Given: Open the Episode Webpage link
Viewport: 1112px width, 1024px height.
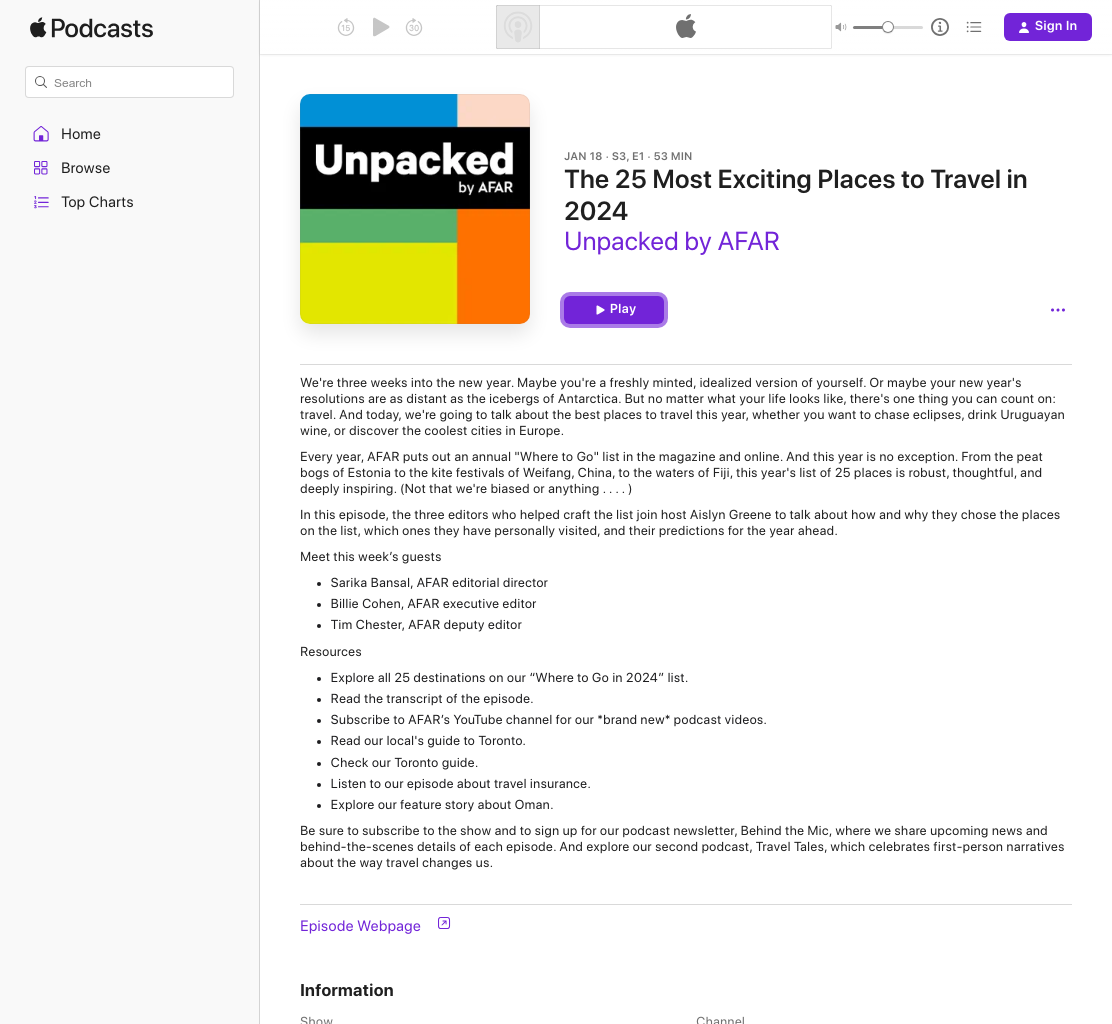Looking at the screenshot, I should tap(360, 926).
